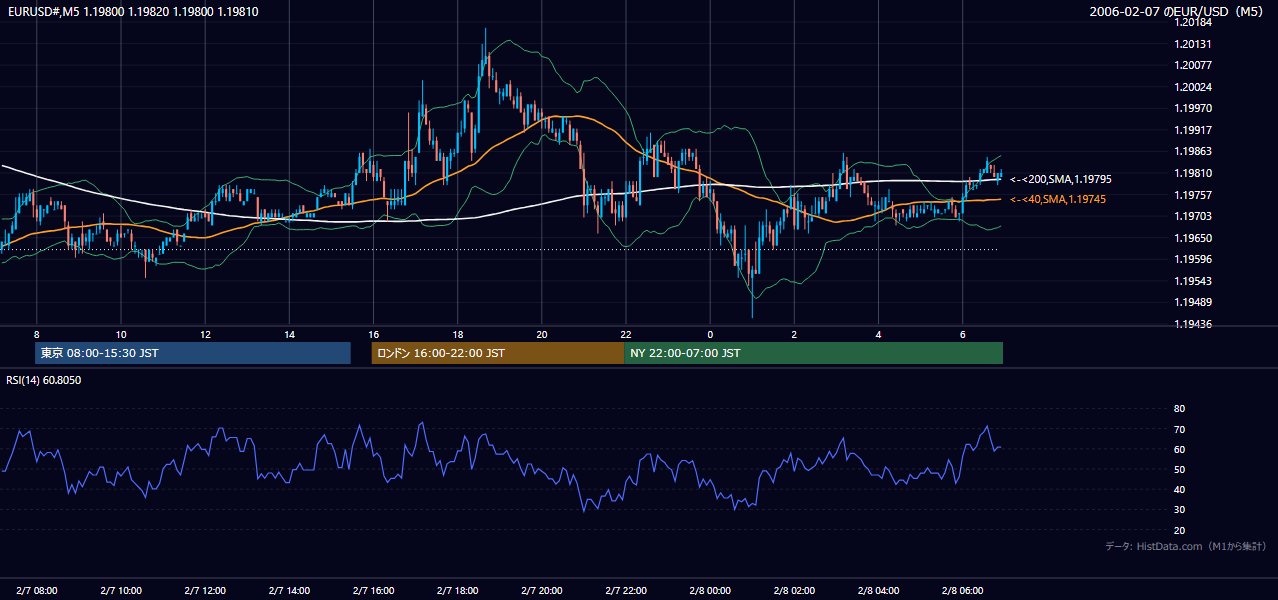This screenshot has height=600, width=1278.
Task: Click hour tick 4 under price chart
Action: point(878,334)
